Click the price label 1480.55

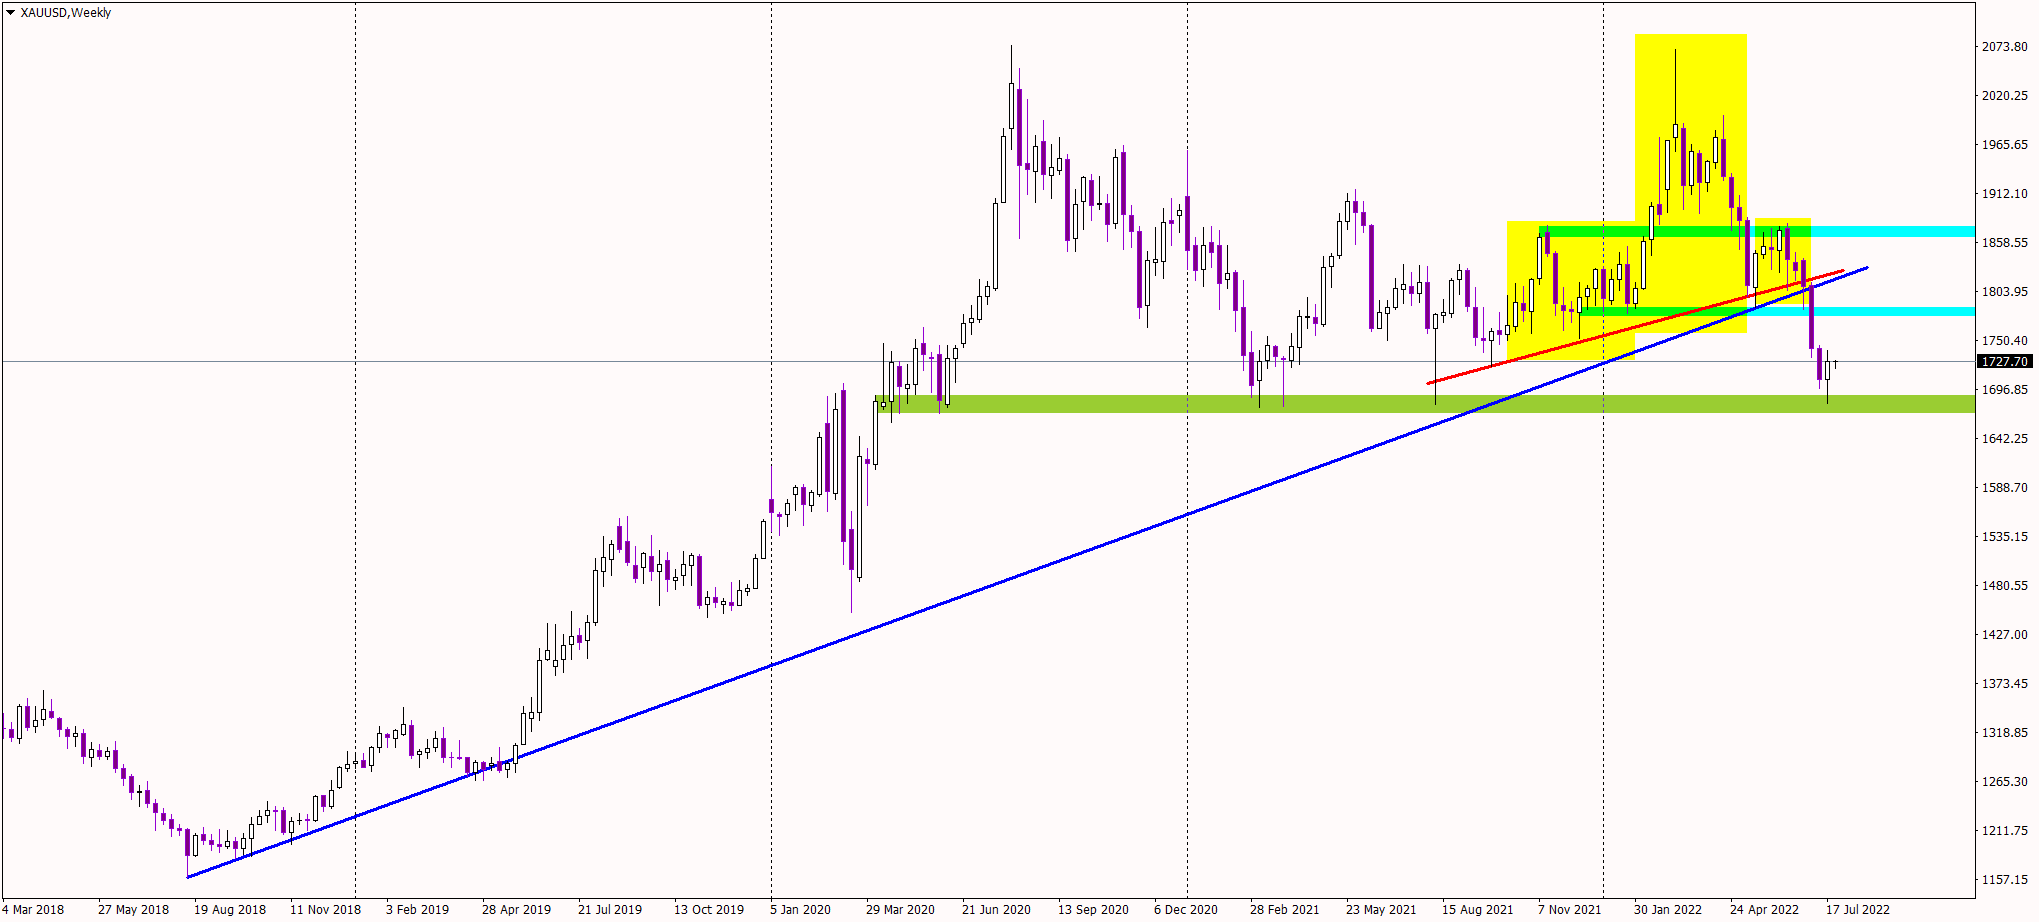2005,586
